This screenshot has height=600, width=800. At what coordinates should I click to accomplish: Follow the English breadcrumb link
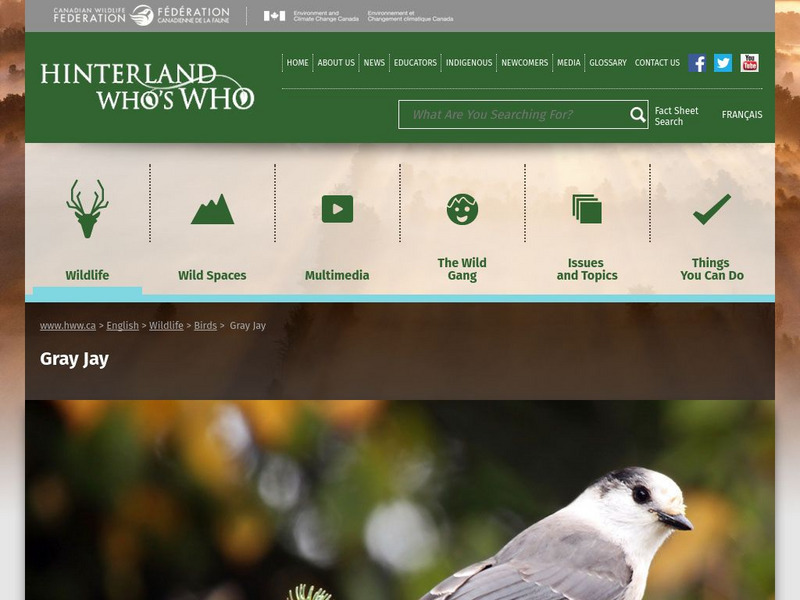(x=122, y=326)
